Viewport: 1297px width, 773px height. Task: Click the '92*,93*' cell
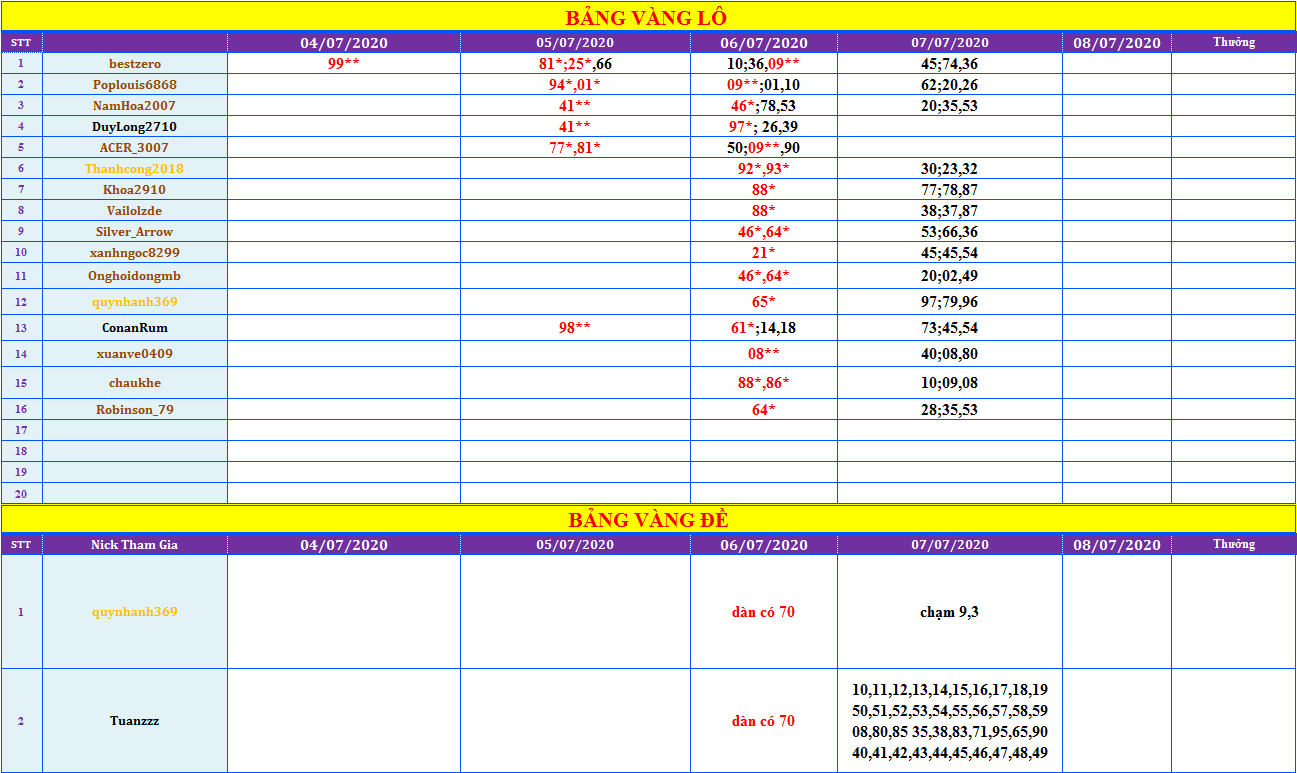(764, 169)
